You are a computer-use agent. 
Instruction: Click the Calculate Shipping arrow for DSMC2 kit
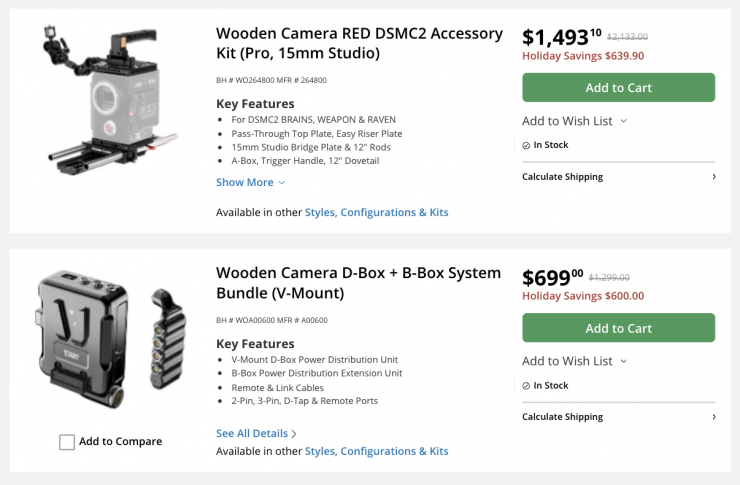click(x=713, y=177)
